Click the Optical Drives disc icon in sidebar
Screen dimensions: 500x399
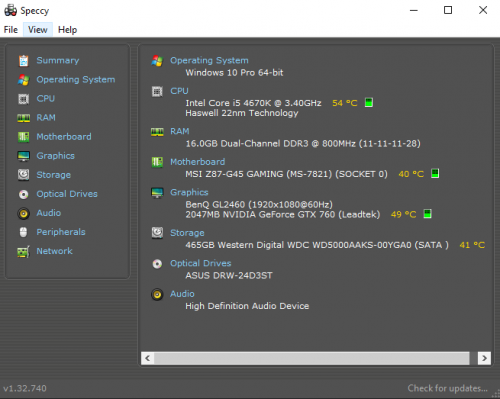point(23,194)
